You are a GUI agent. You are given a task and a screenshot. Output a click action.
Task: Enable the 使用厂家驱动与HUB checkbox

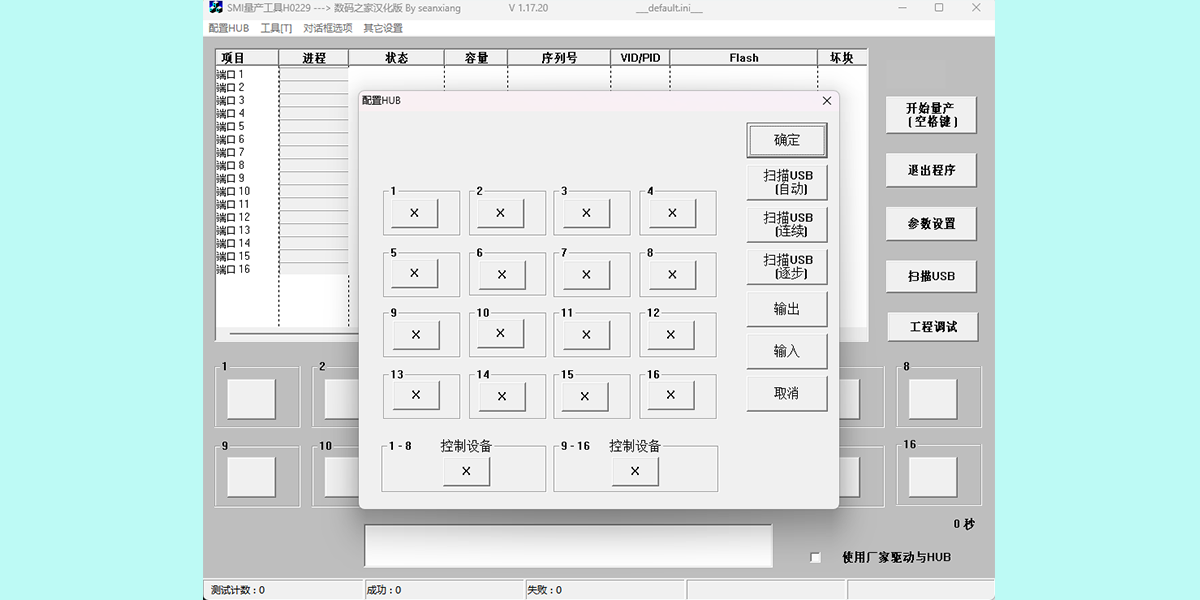[x=815, y=557]
